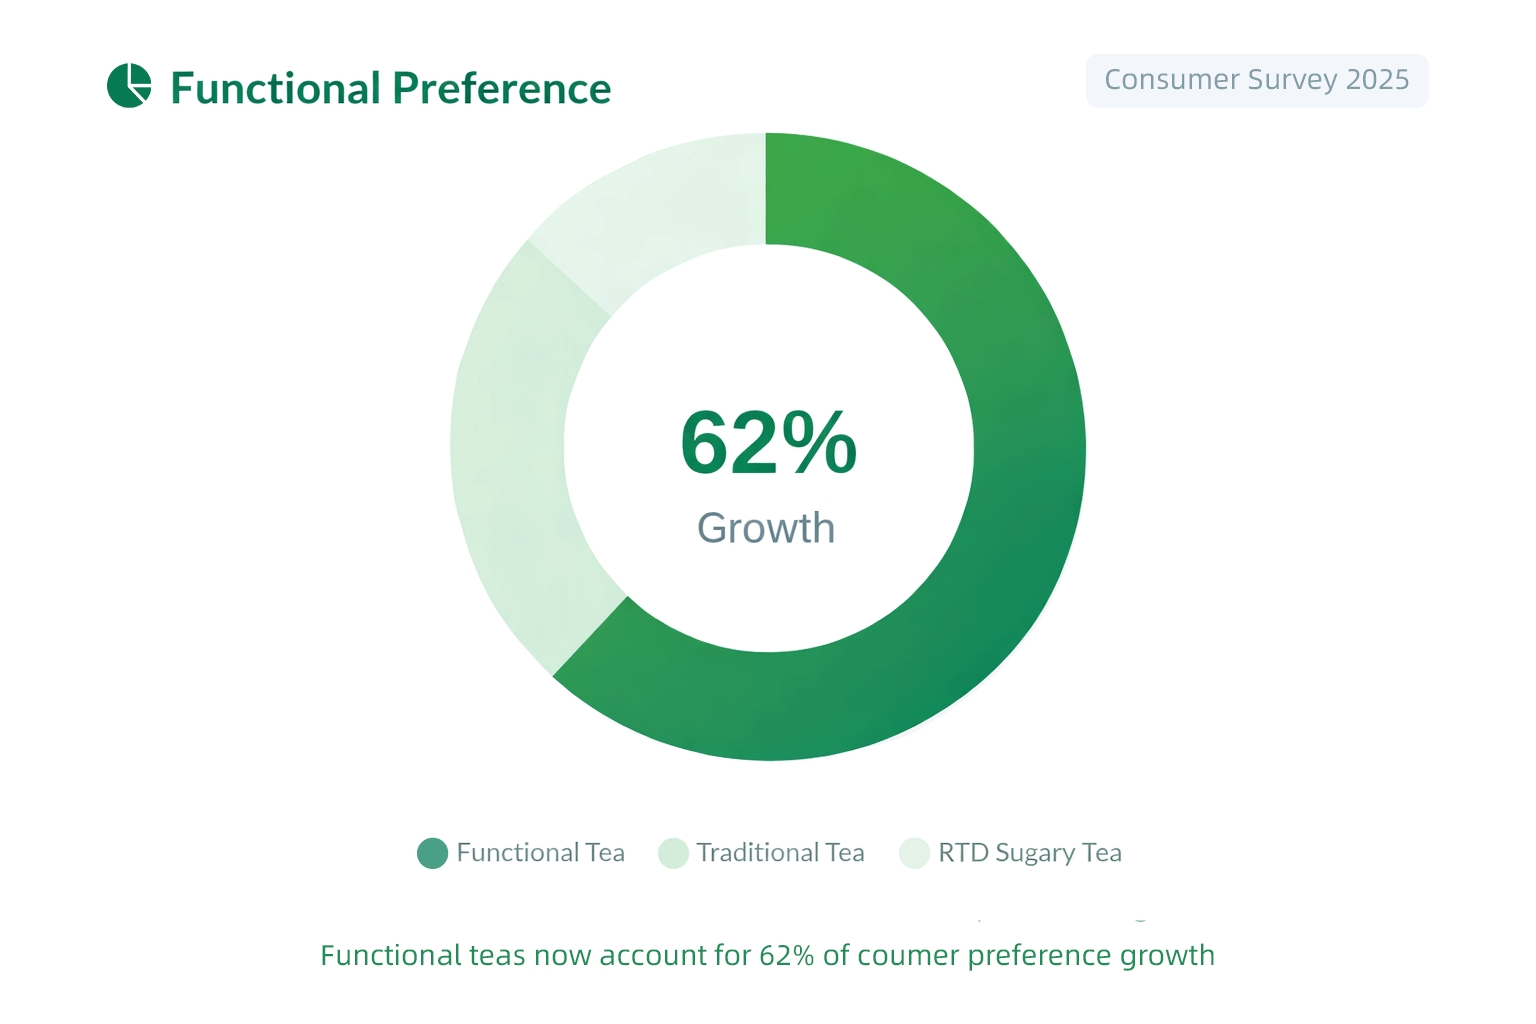The height and width of the screenshot is (1024, 1536).
Task: Toggle Functional Tea legend label
Action: coord(540,852)
